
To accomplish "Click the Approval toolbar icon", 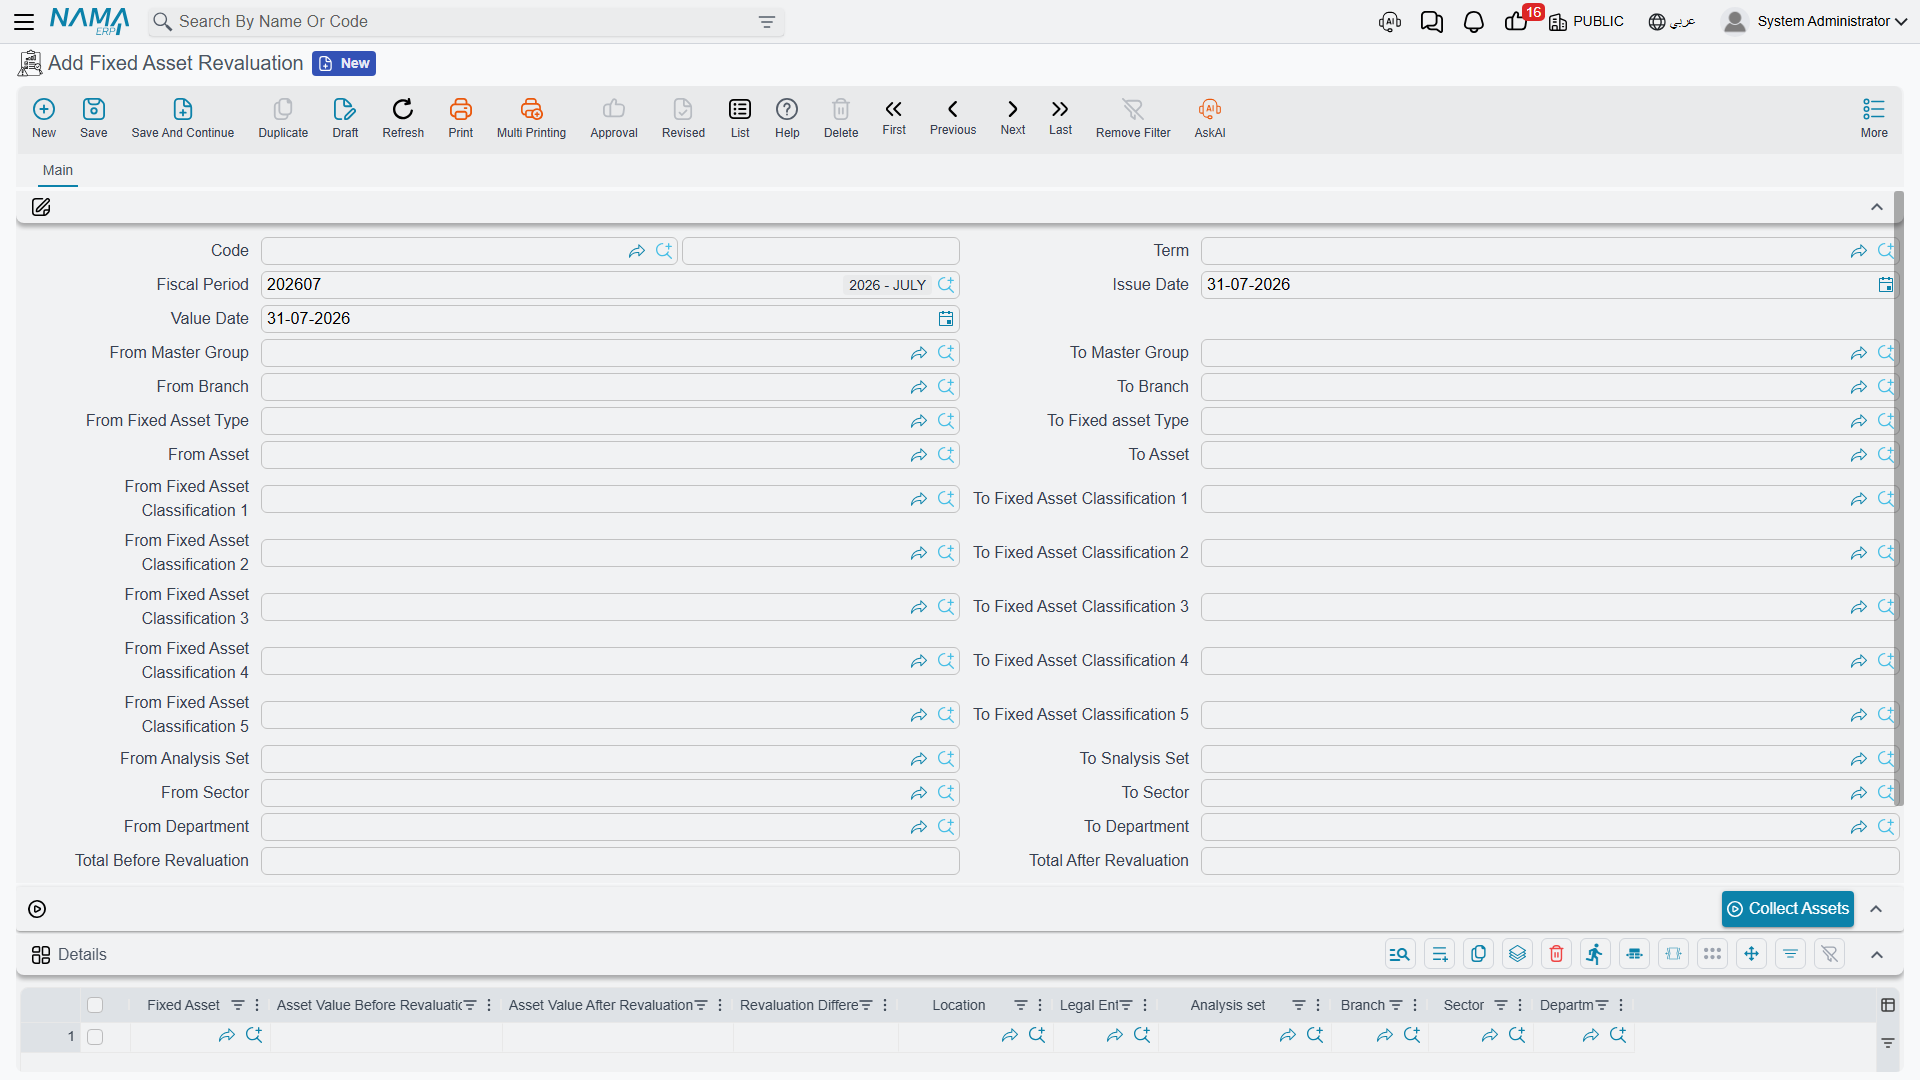I will tap(614, 118).
